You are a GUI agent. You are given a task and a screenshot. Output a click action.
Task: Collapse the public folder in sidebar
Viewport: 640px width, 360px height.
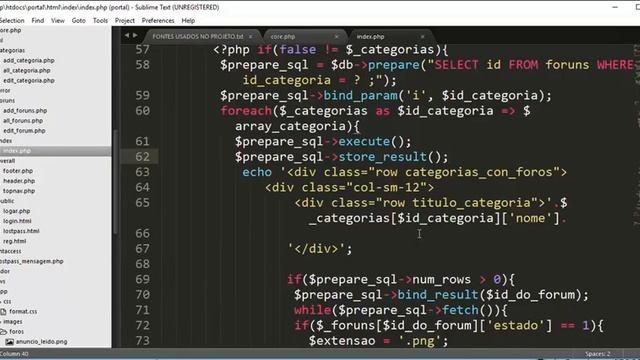point(7,201)
